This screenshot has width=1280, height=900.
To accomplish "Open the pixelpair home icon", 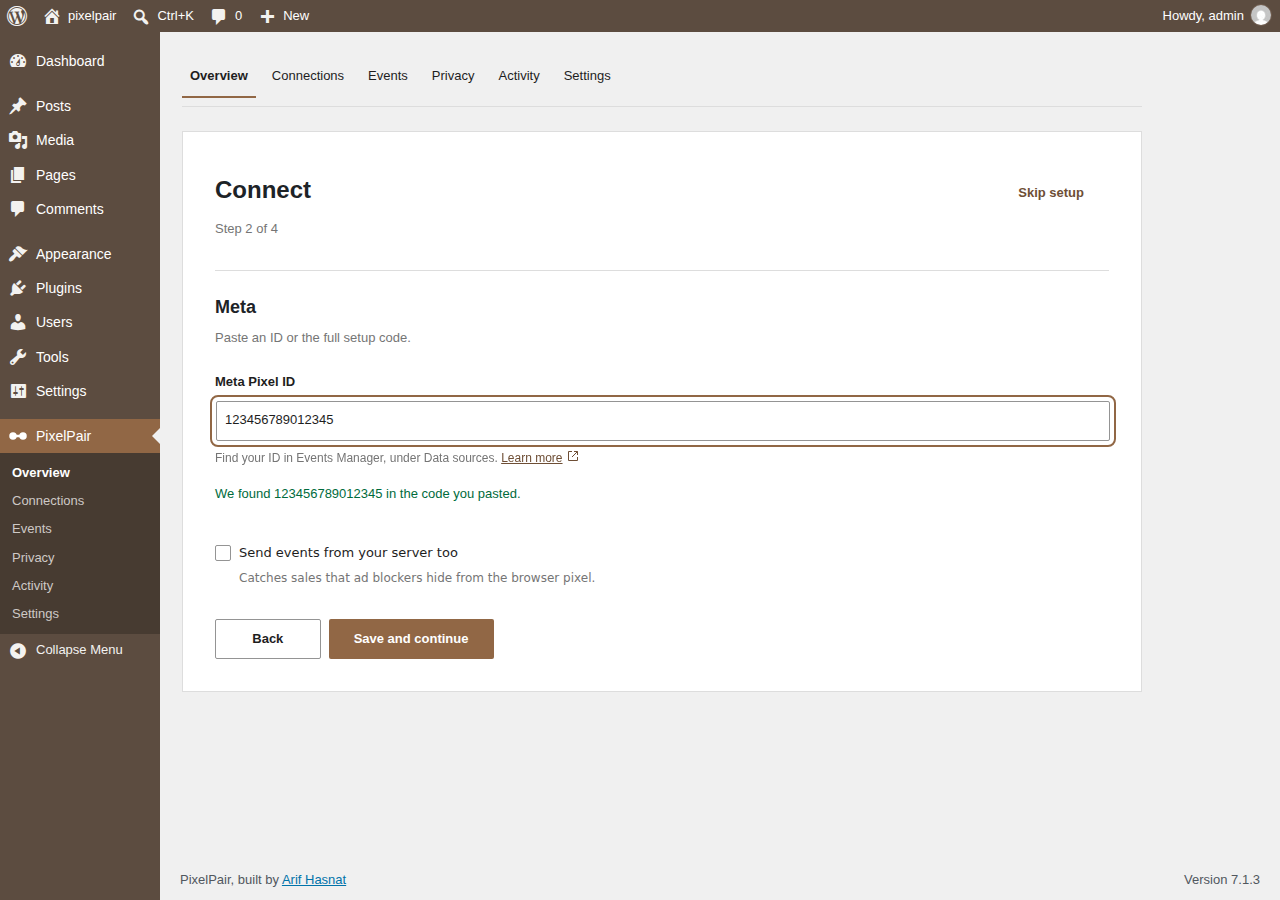I will click(52, 16).
